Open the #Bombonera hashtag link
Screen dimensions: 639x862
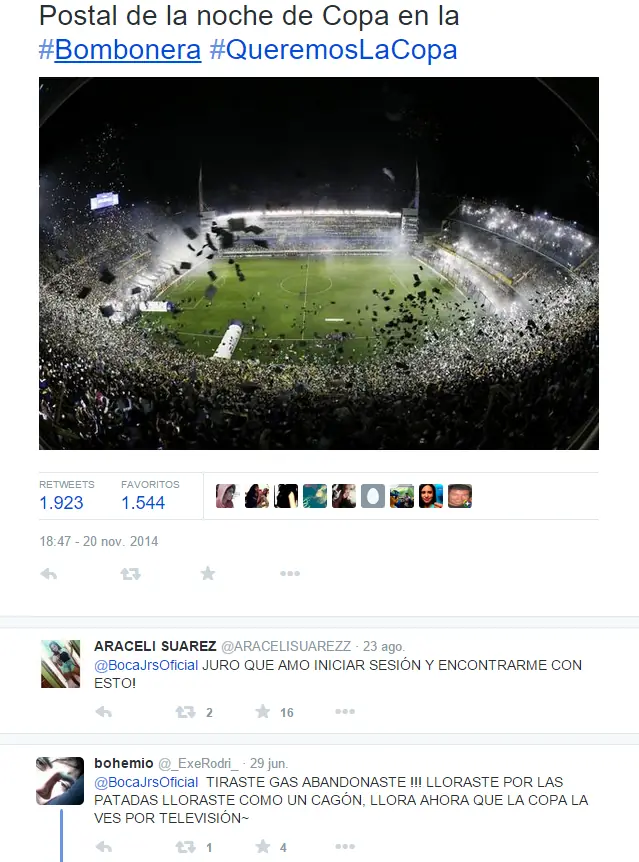[120, 50]
